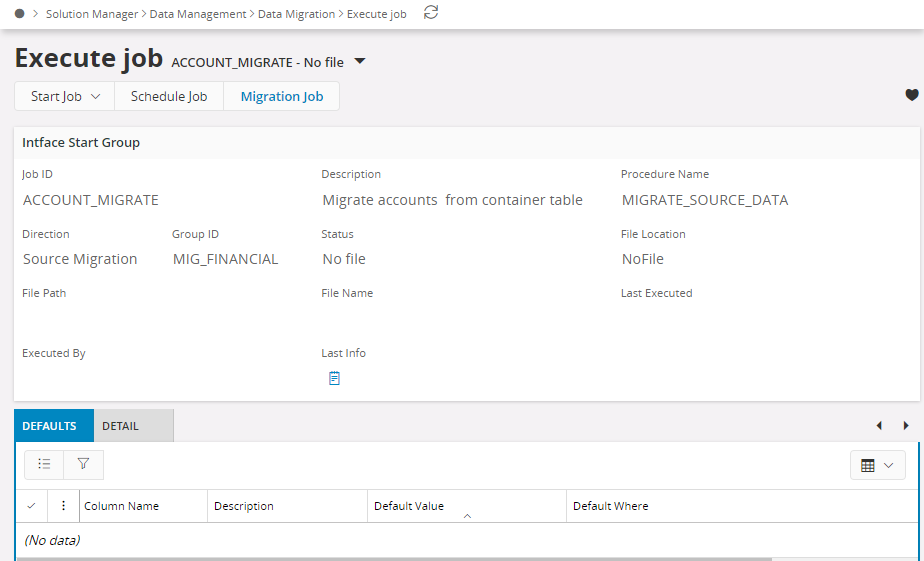Viewport: 924px width, 561px height.
Task: Go to Data Migration breadcrumb link
Action: point(295,14)
